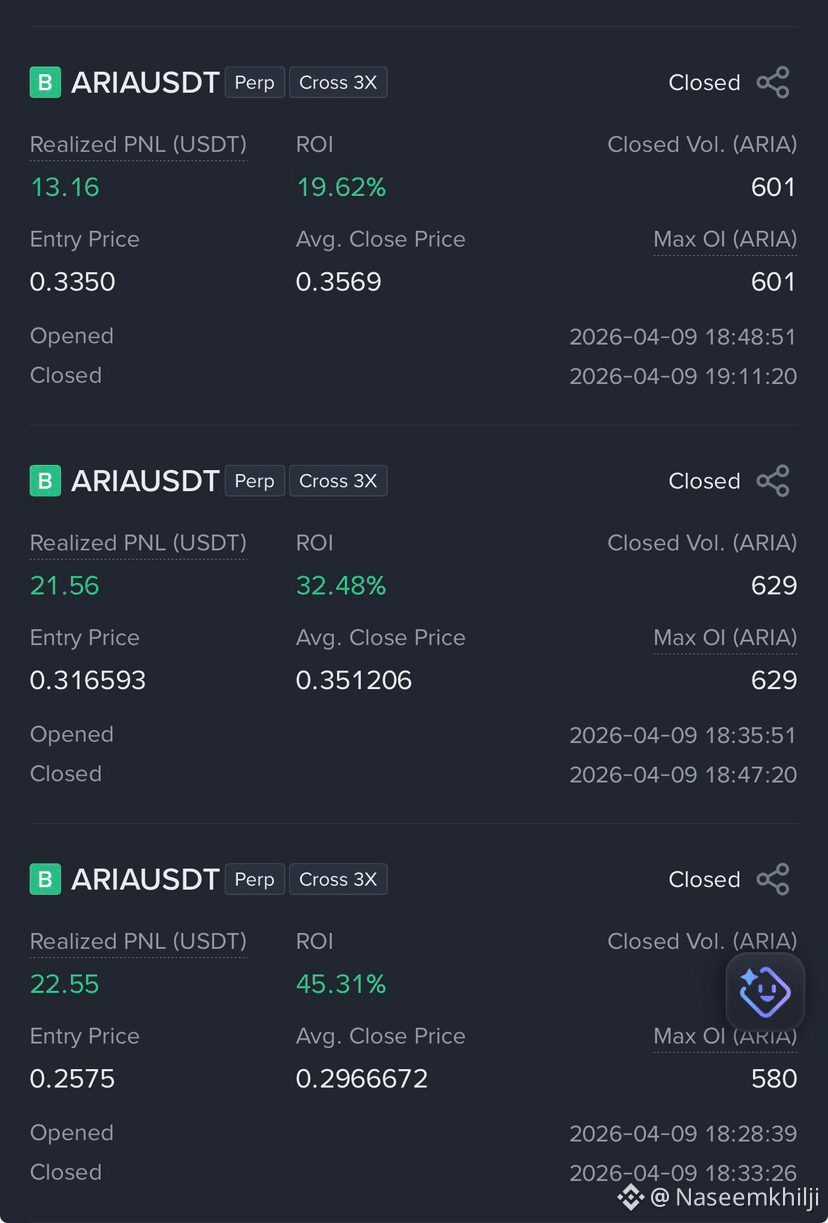The width and height of the screenshot is (828, 1223).
Task: Show Max OI (ARIA) info in first card
Action: (x=725, y=240)
